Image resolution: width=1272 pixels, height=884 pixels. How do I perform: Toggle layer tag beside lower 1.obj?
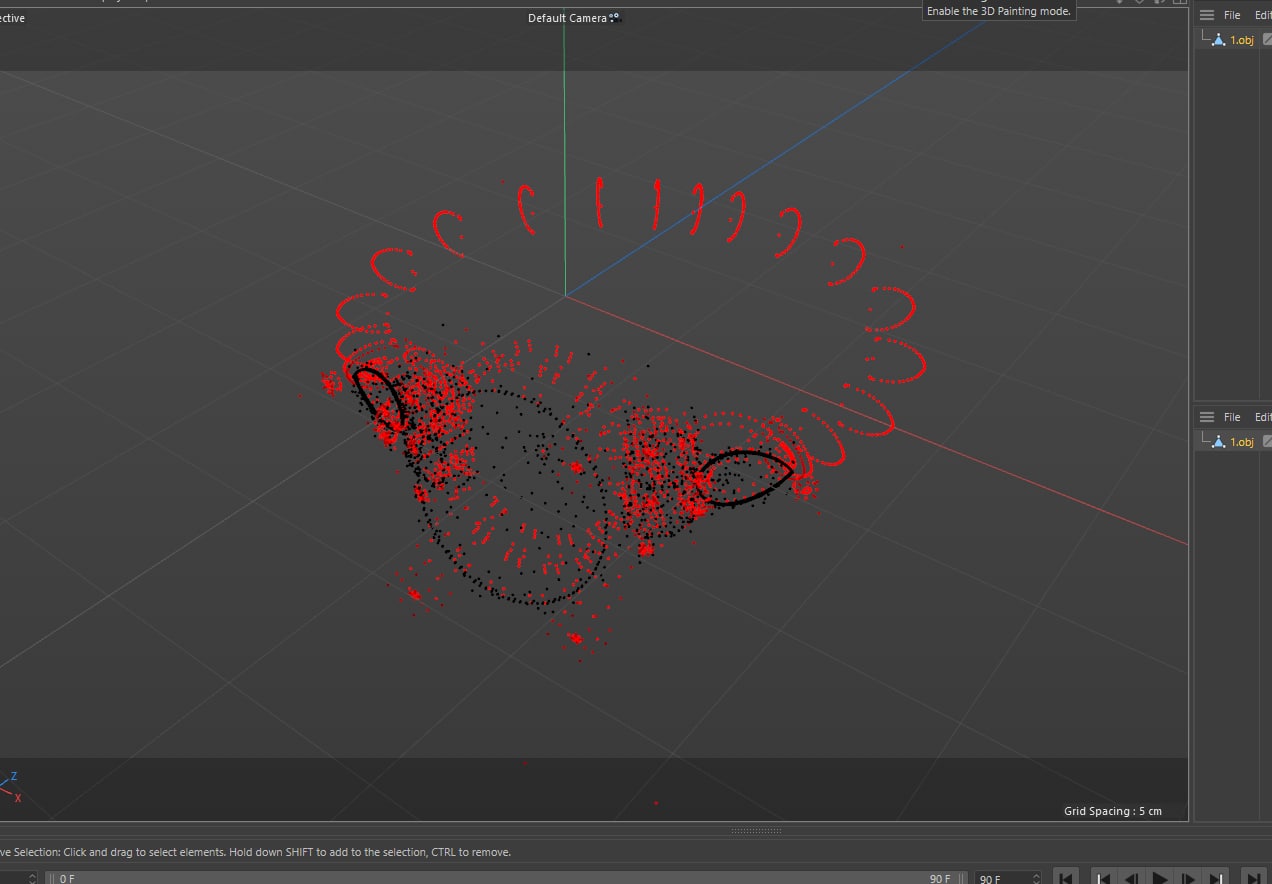pyautogui.click(x=1267, y=442)
